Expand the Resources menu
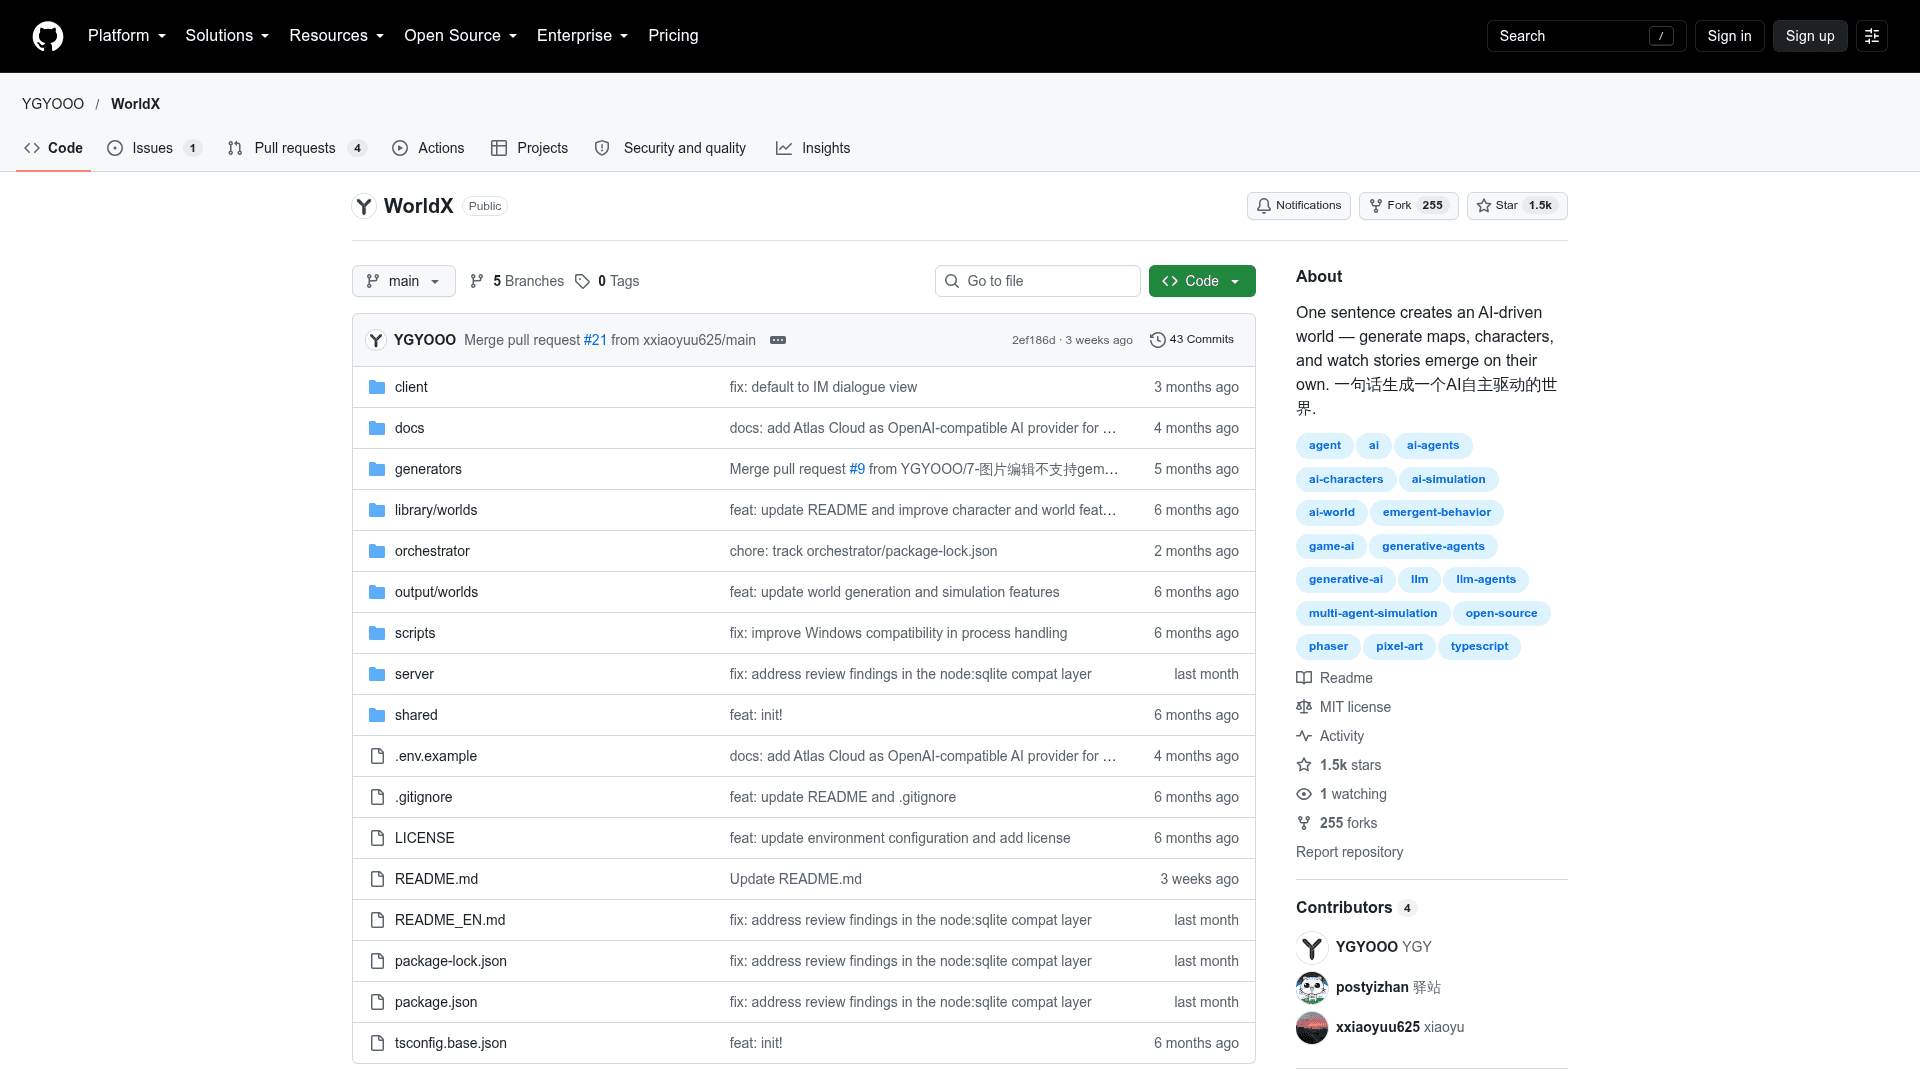1920x1080 pixels. (x=336, y=36)
